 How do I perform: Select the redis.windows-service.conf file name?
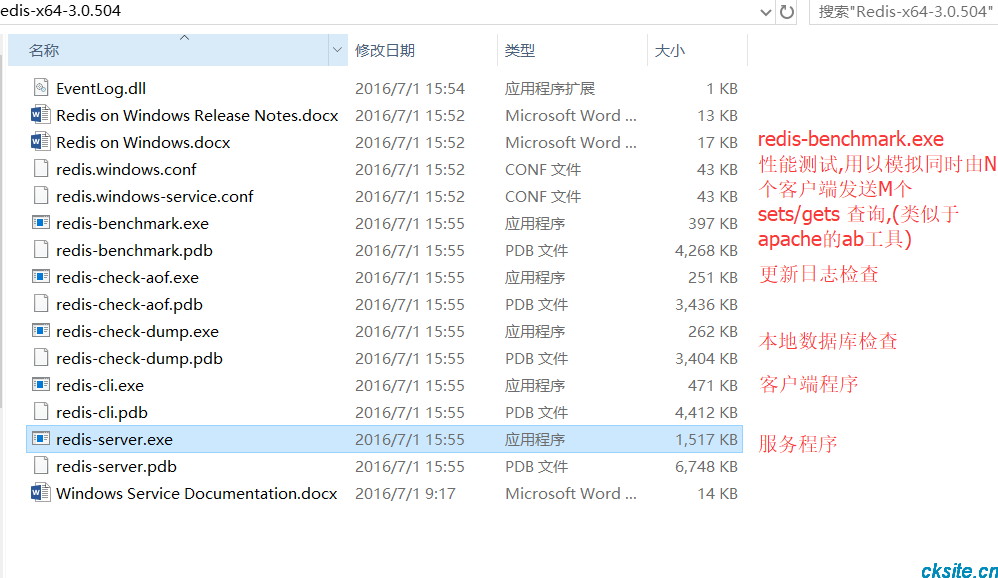click(155, 196)
